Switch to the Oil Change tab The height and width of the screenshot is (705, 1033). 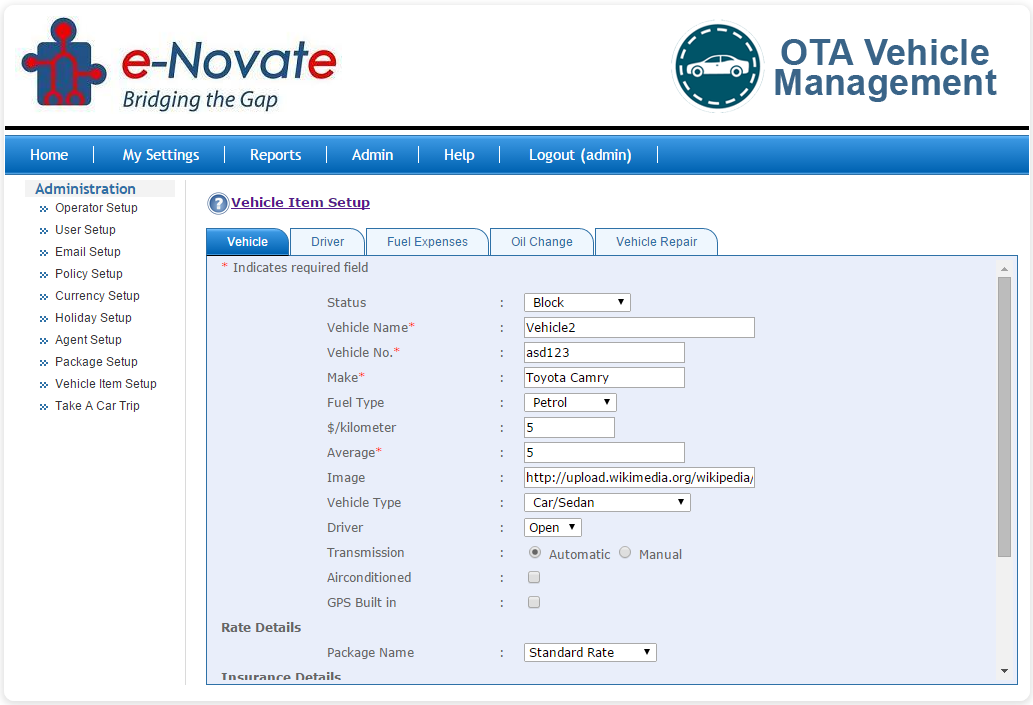[541, 241]
